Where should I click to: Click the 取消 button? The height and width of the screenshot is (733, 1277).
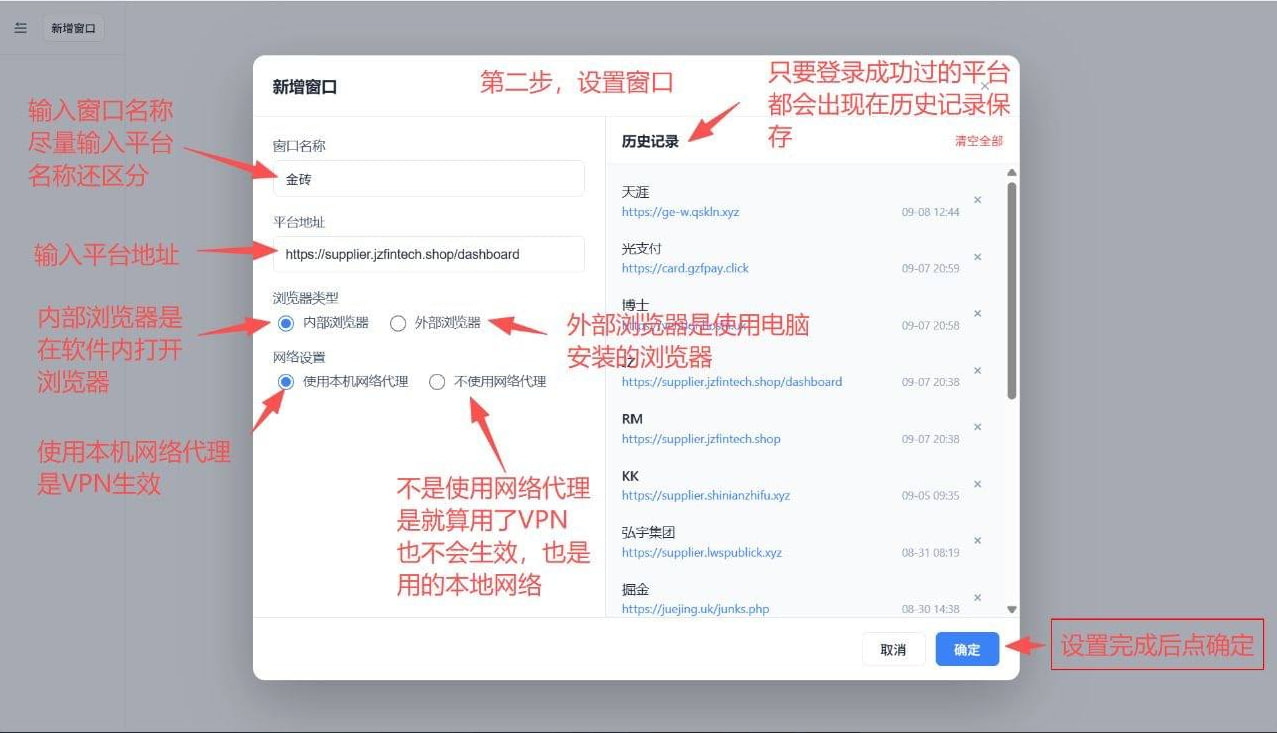[x=893, y=650]
